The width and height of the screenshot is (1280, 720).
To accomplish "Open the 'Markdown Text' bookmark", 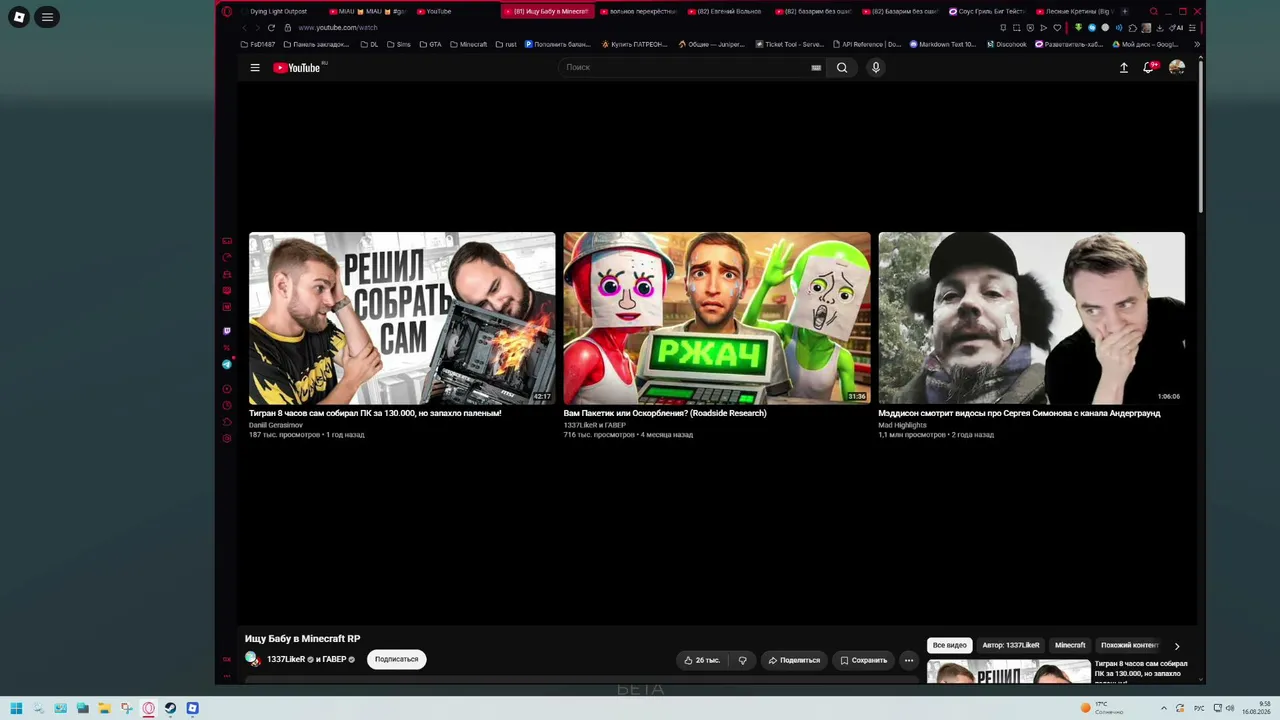I will [x=942, y=45].
